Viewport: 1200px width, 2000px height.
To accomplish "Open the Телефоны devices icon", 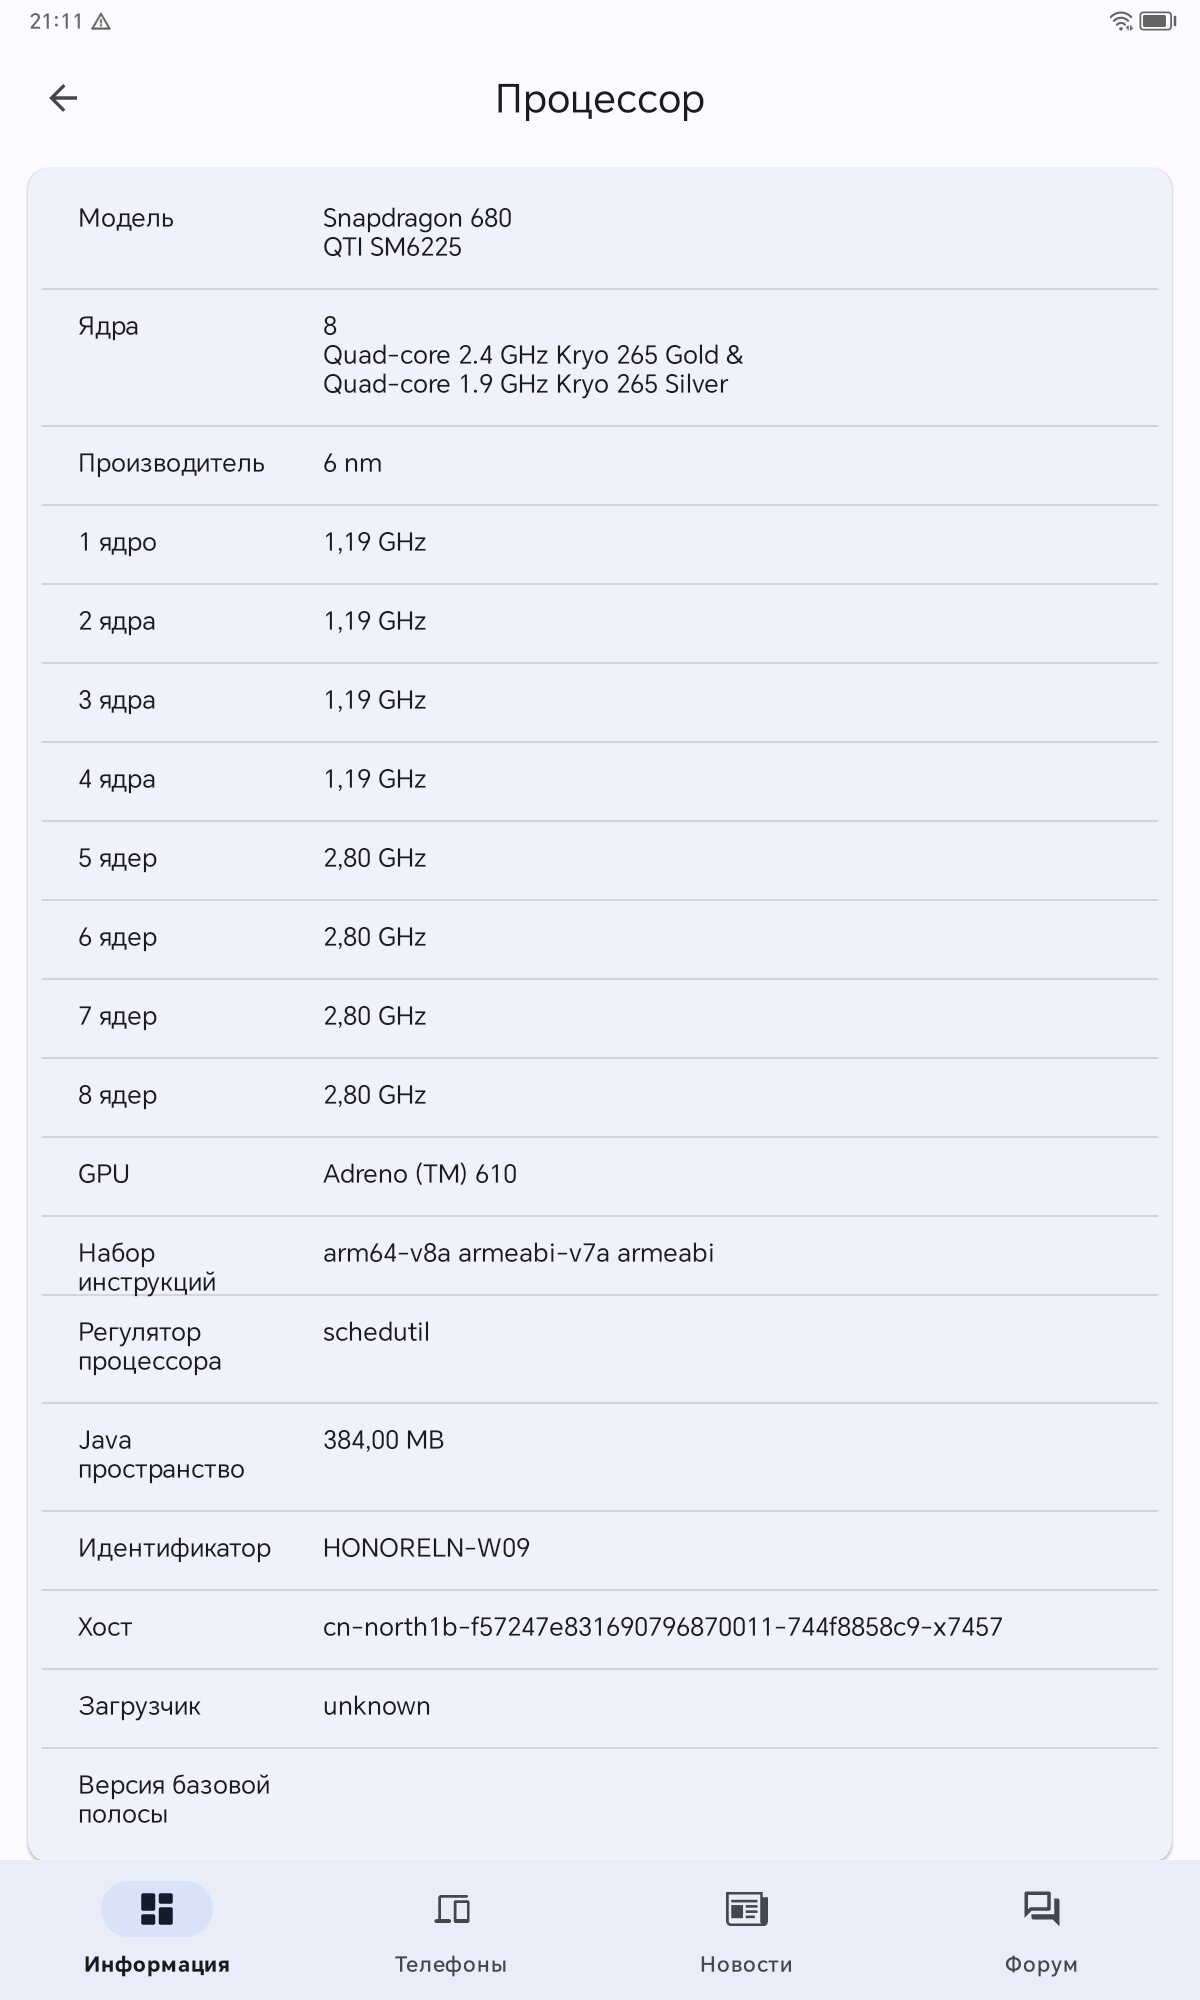I will coord(452,1909).
